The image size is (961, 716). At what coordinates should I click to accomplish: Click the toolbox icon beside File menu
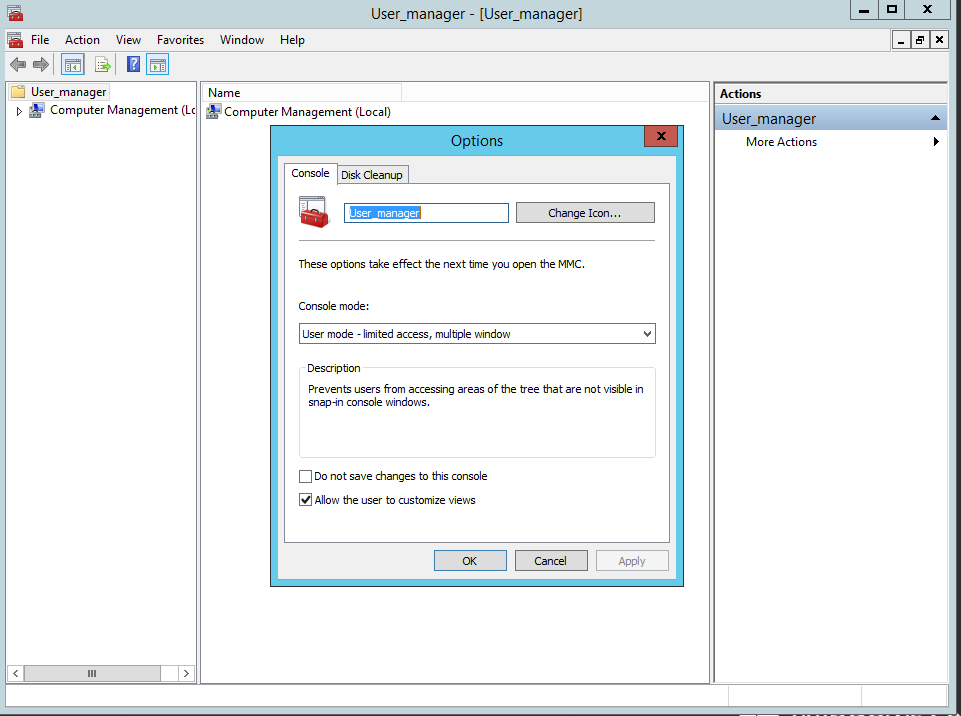tap(15, 40)
